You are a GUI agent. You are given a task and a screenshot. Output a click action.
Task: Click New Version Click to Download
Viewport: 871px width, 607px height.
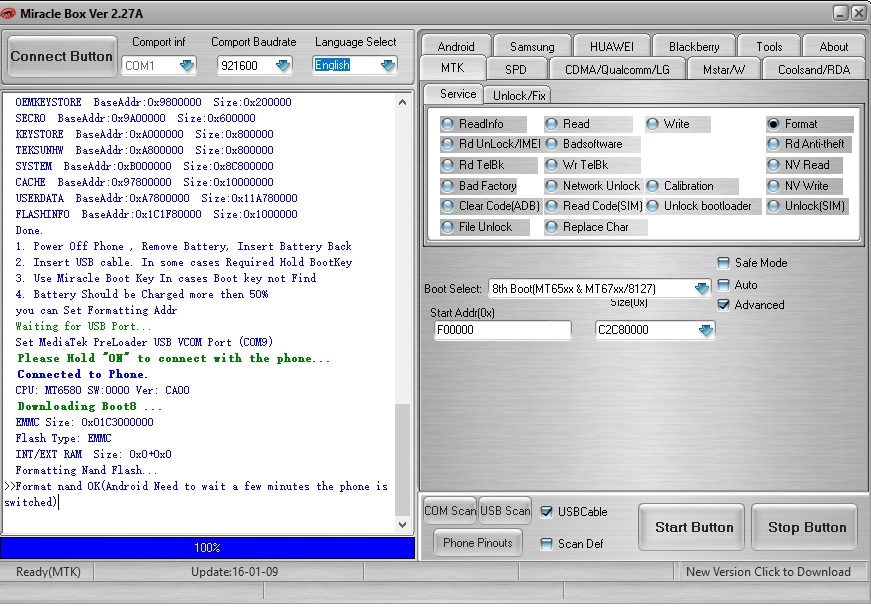768,571
